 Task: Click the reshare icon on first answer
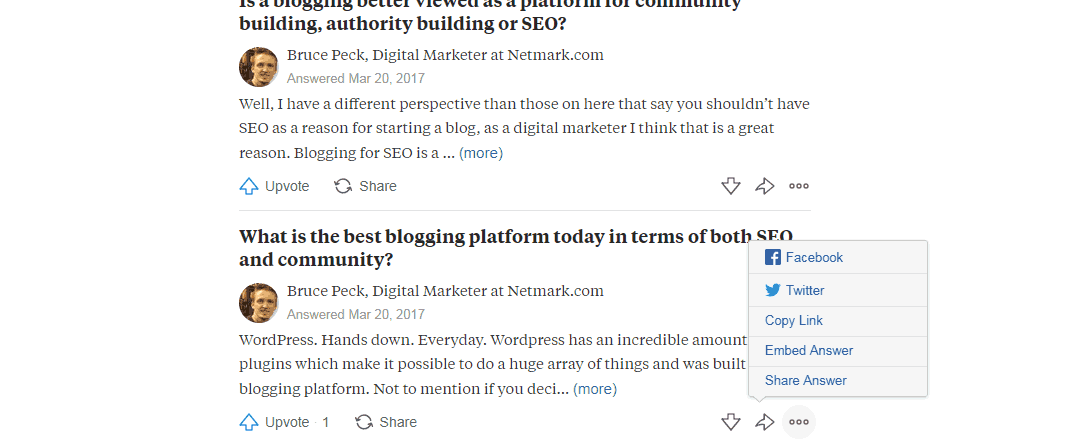pyautogui.click(x=343, y=186)
